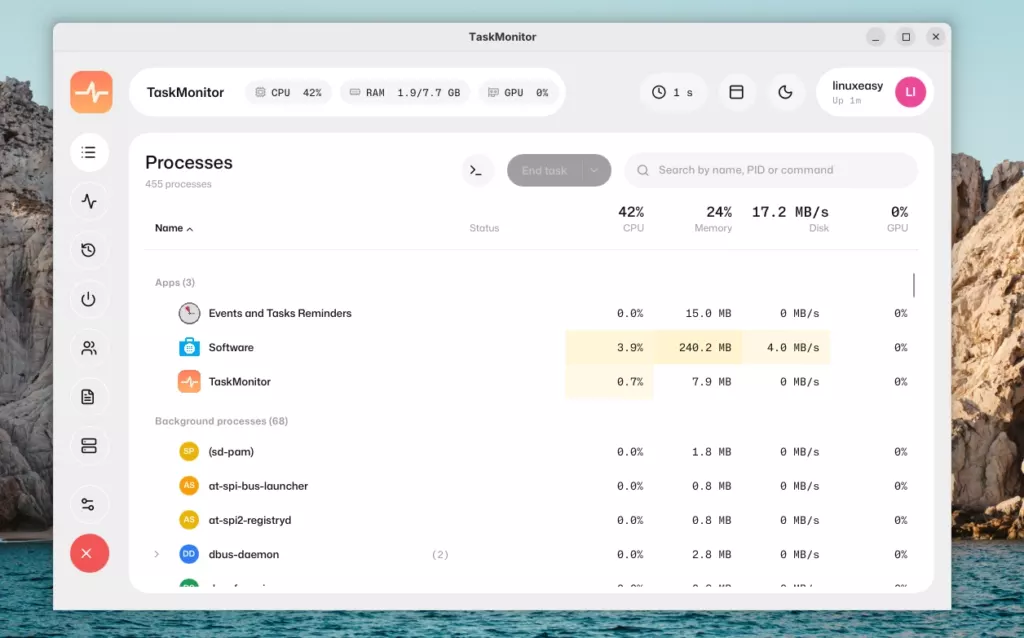
Task: Click the End task button
Action: 545,170
